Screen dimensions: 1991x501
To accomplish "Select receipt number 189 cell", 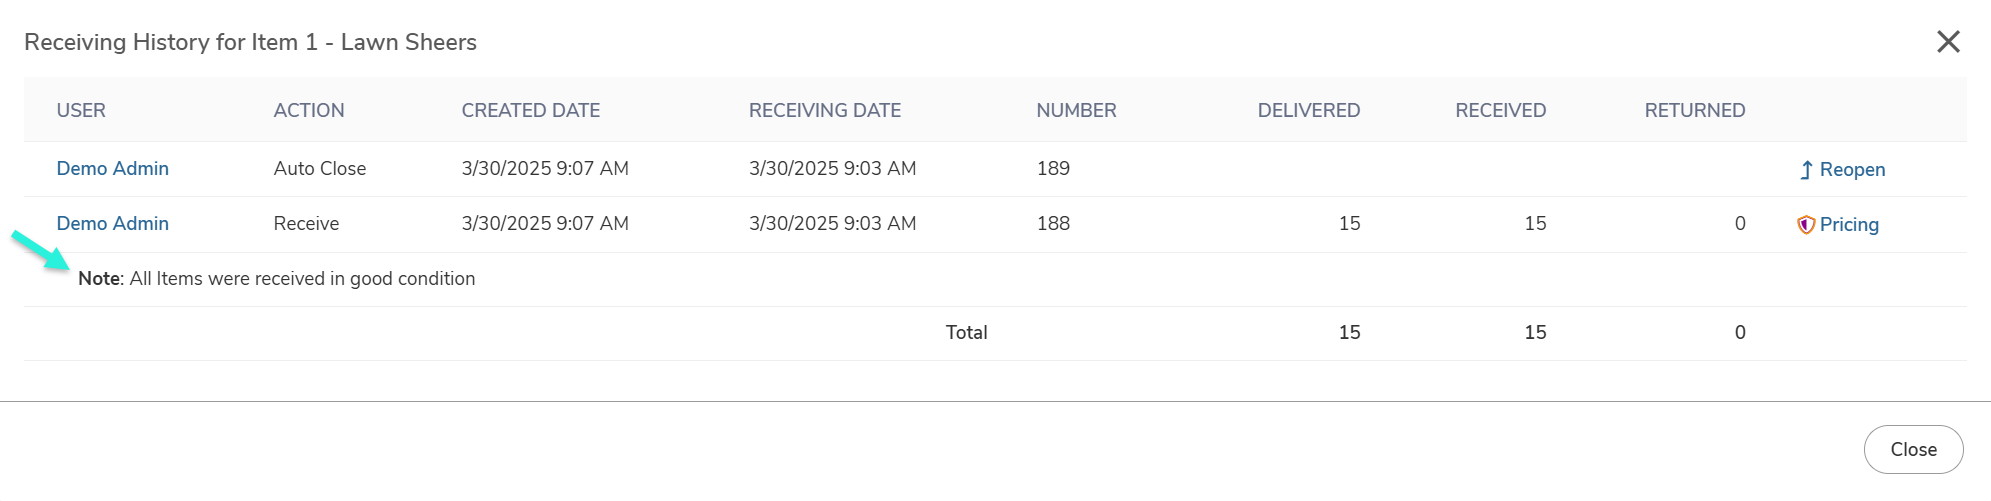I will point(1053,168).
